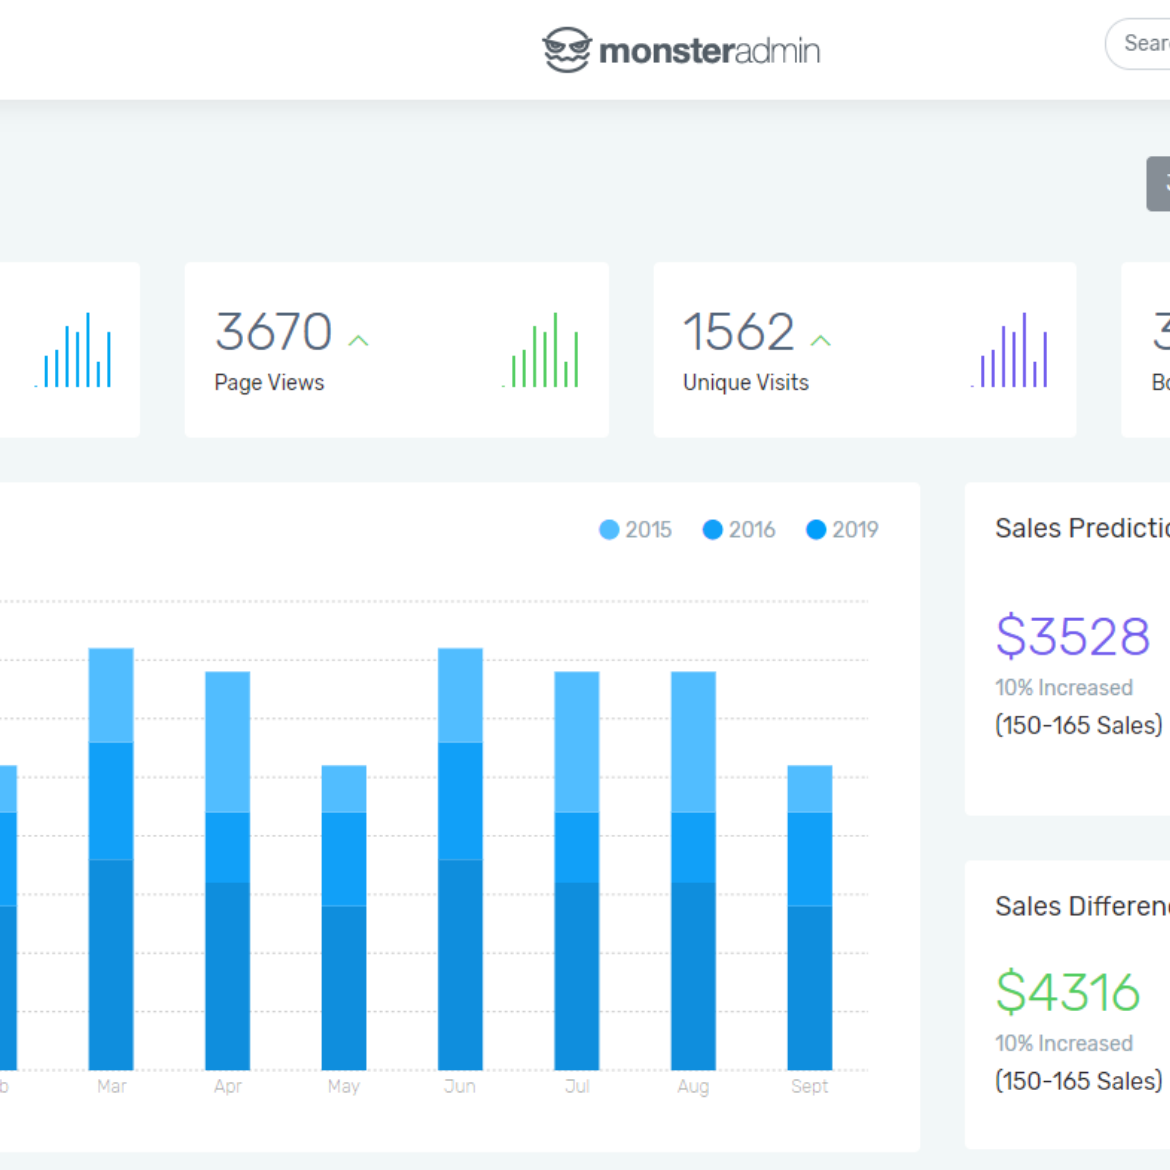Click the gray button below the search box
This screenshot has height=1170, width=1170.
[1158, 184]
